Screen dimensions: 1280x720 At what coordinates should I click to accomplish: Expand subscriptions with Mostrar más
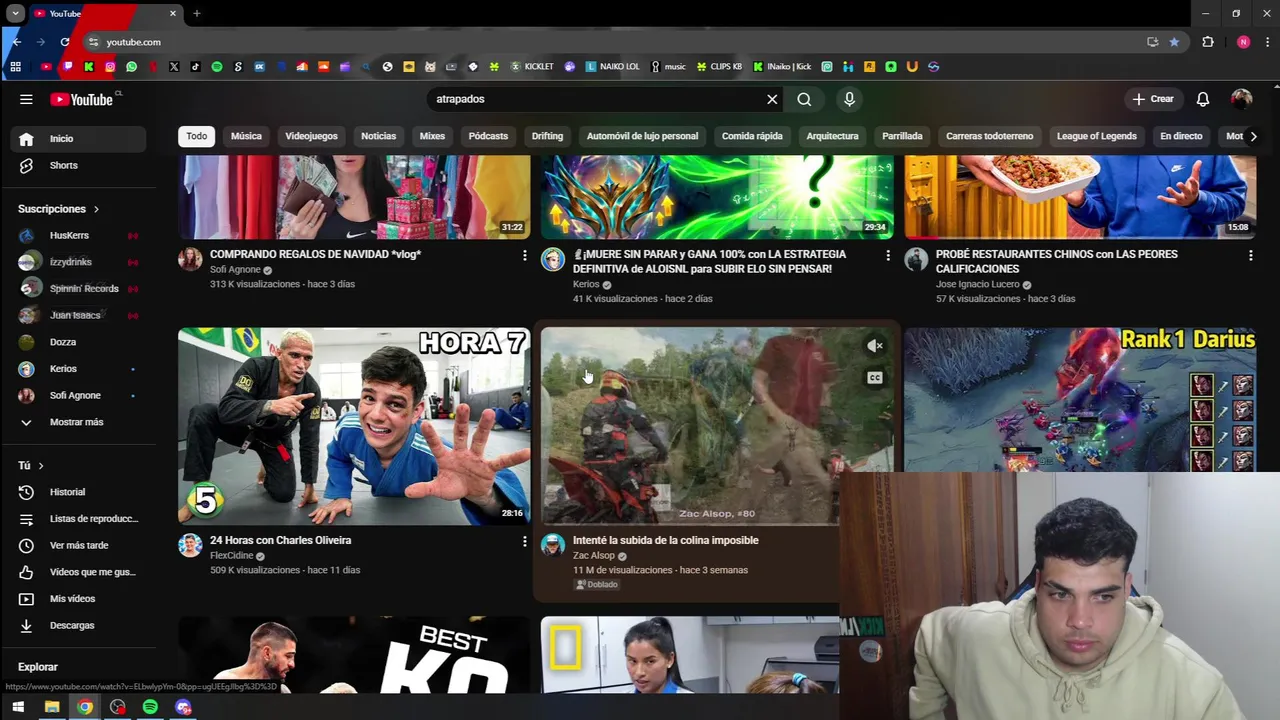tap(80, 422)
